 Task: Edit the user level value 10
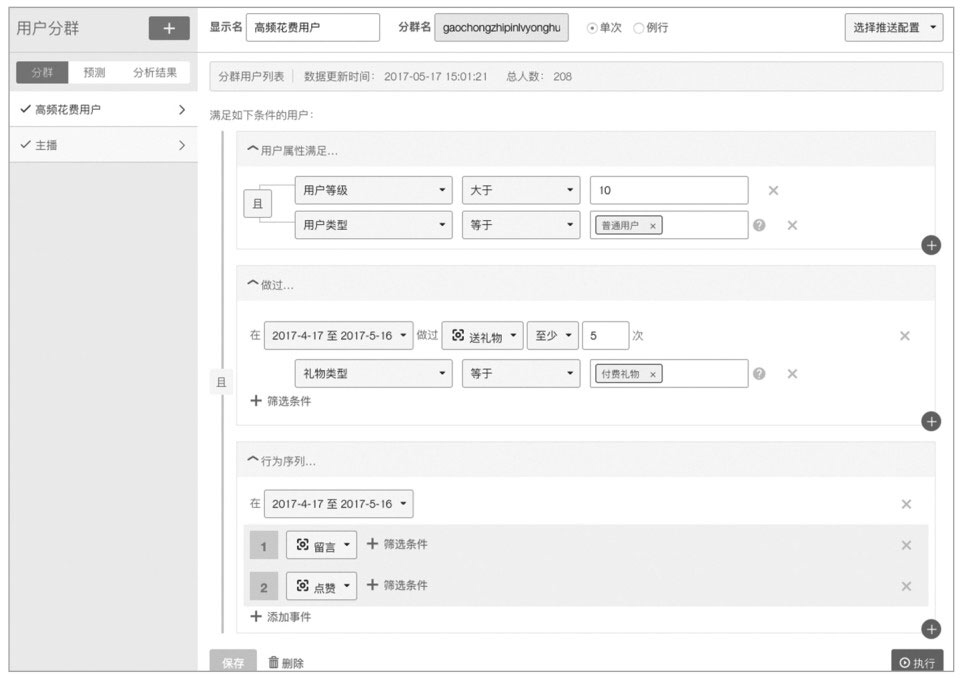(669, 190)
